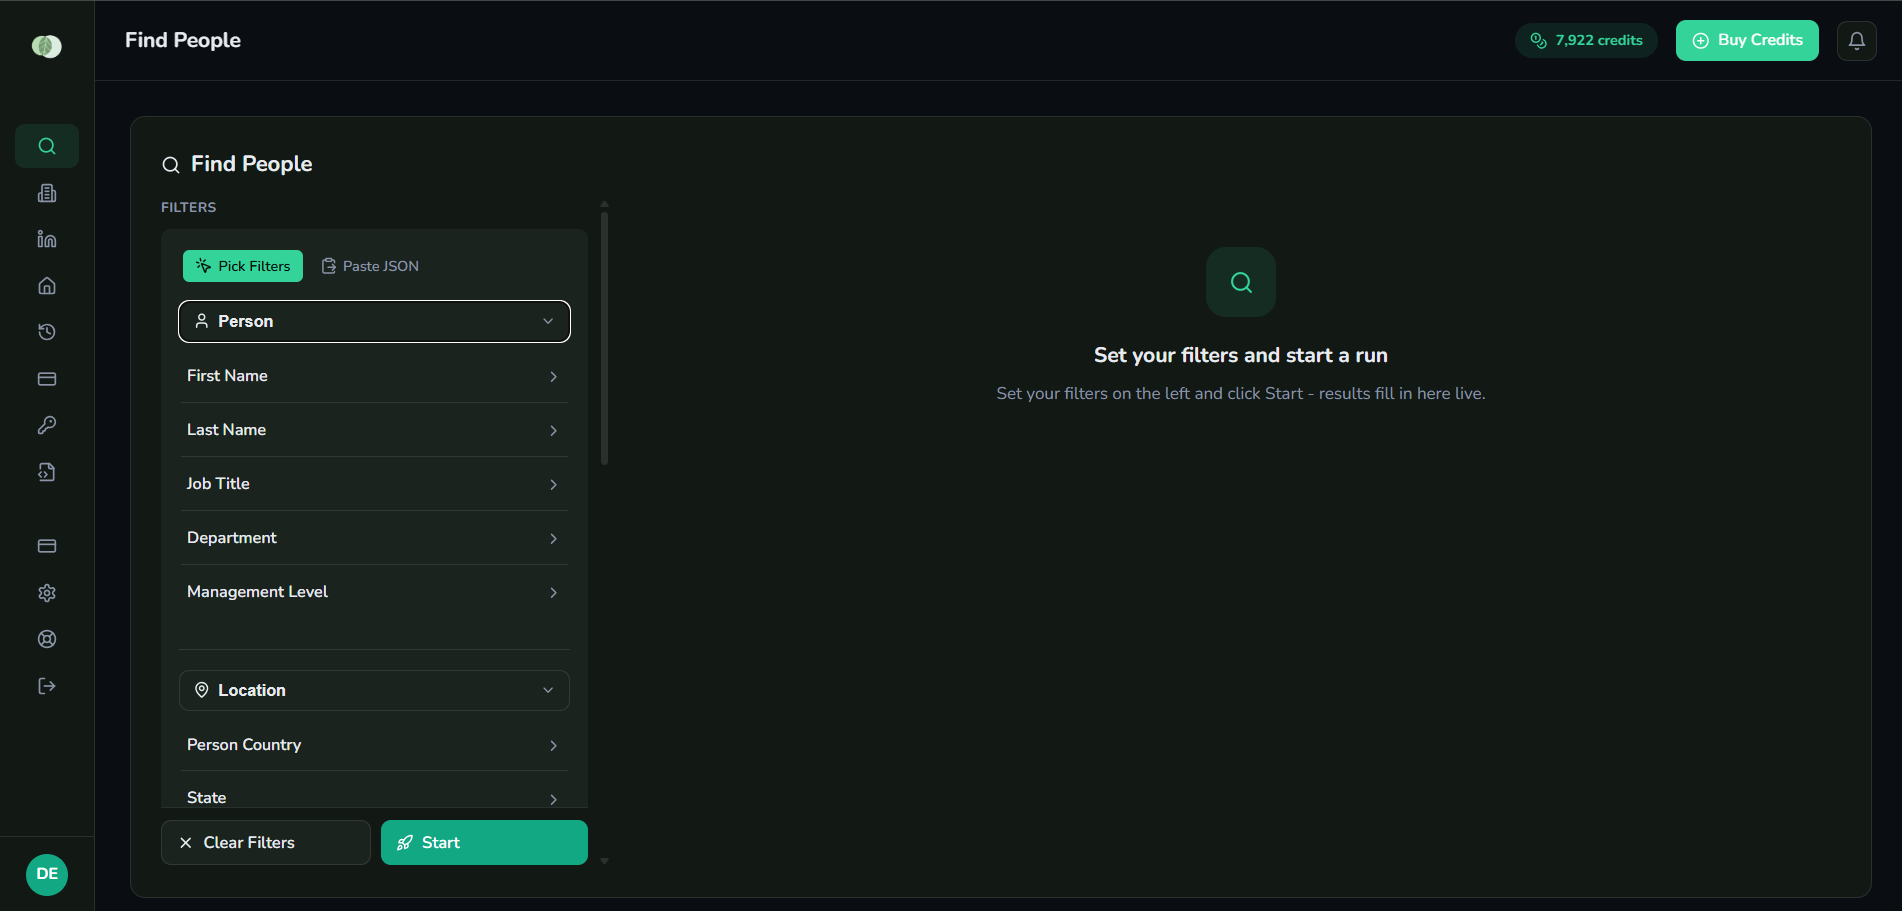Click the "Set your filters and start a run" heading
This screenshot has width=1902, height=911.
click(1241, 355)
